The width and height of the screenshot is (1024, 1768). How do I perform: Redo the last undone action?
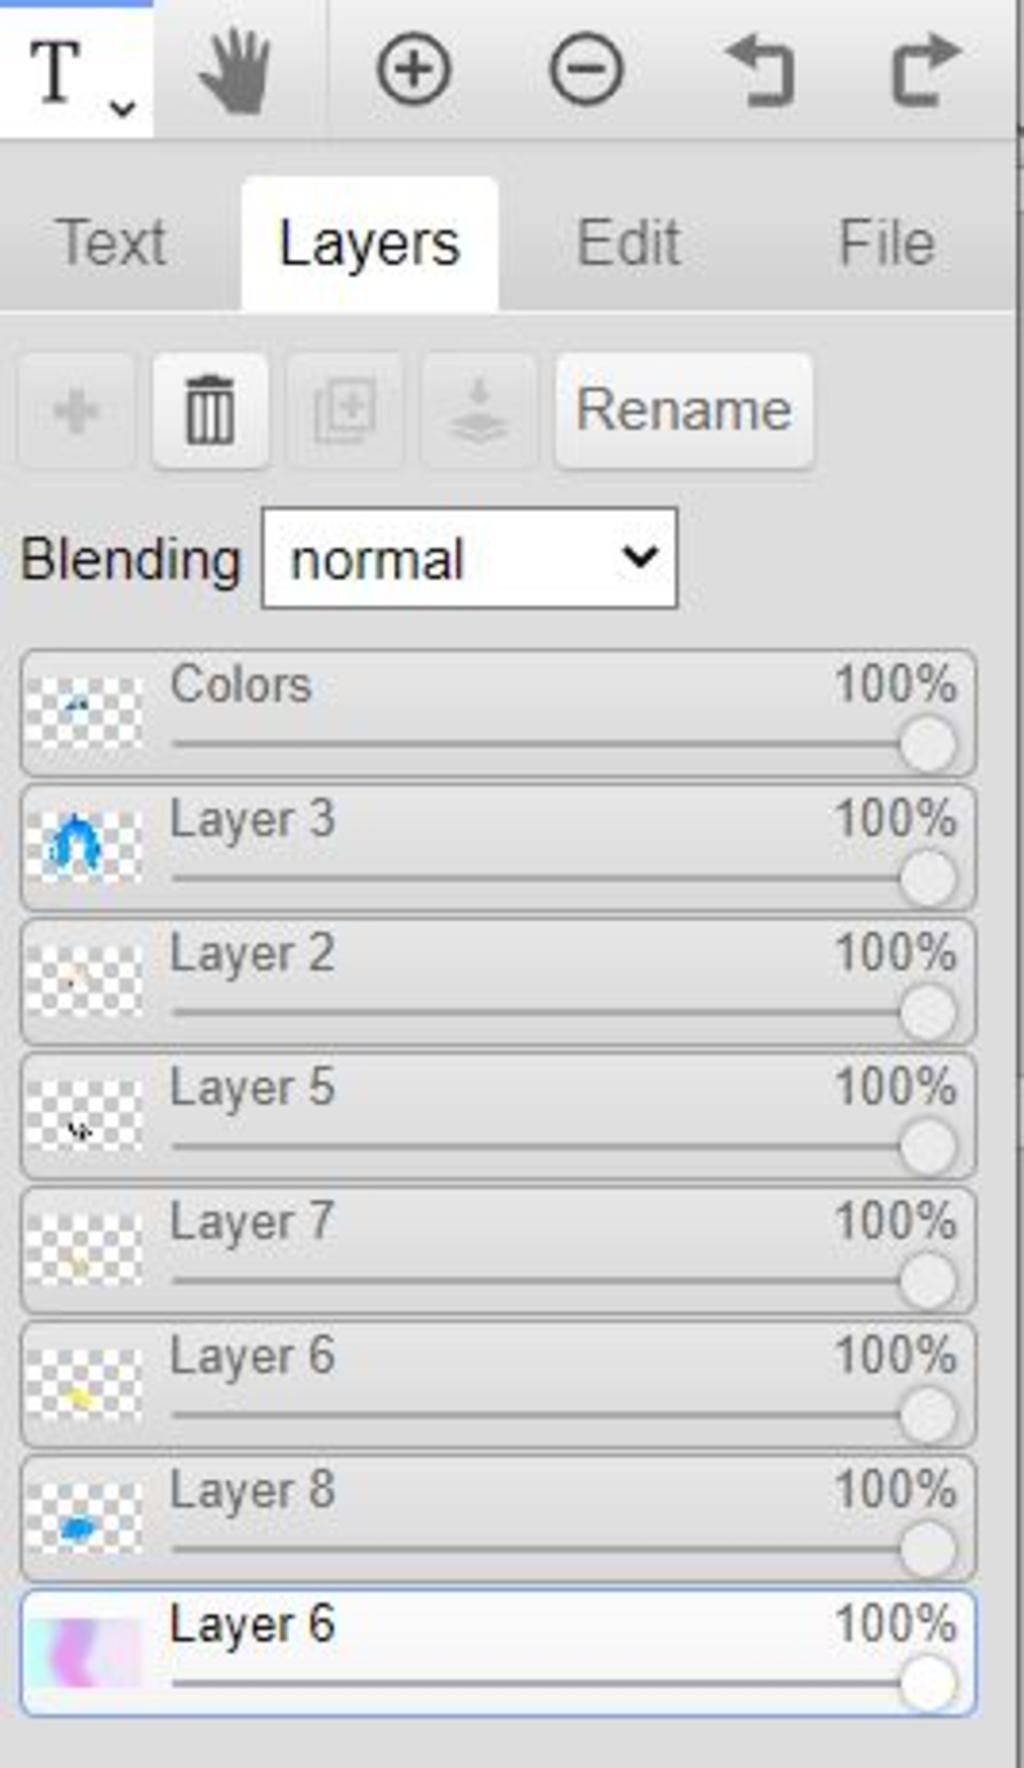(x=926, y=70)
